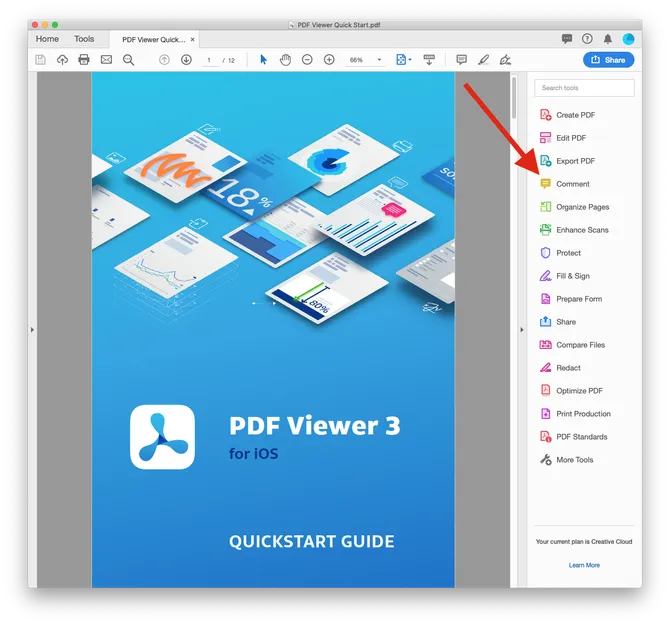The width and height of the screenshot is (670, 625).
Task: Open the Export PDF tool
Action: pyautogui.click(x=567, y=161)
